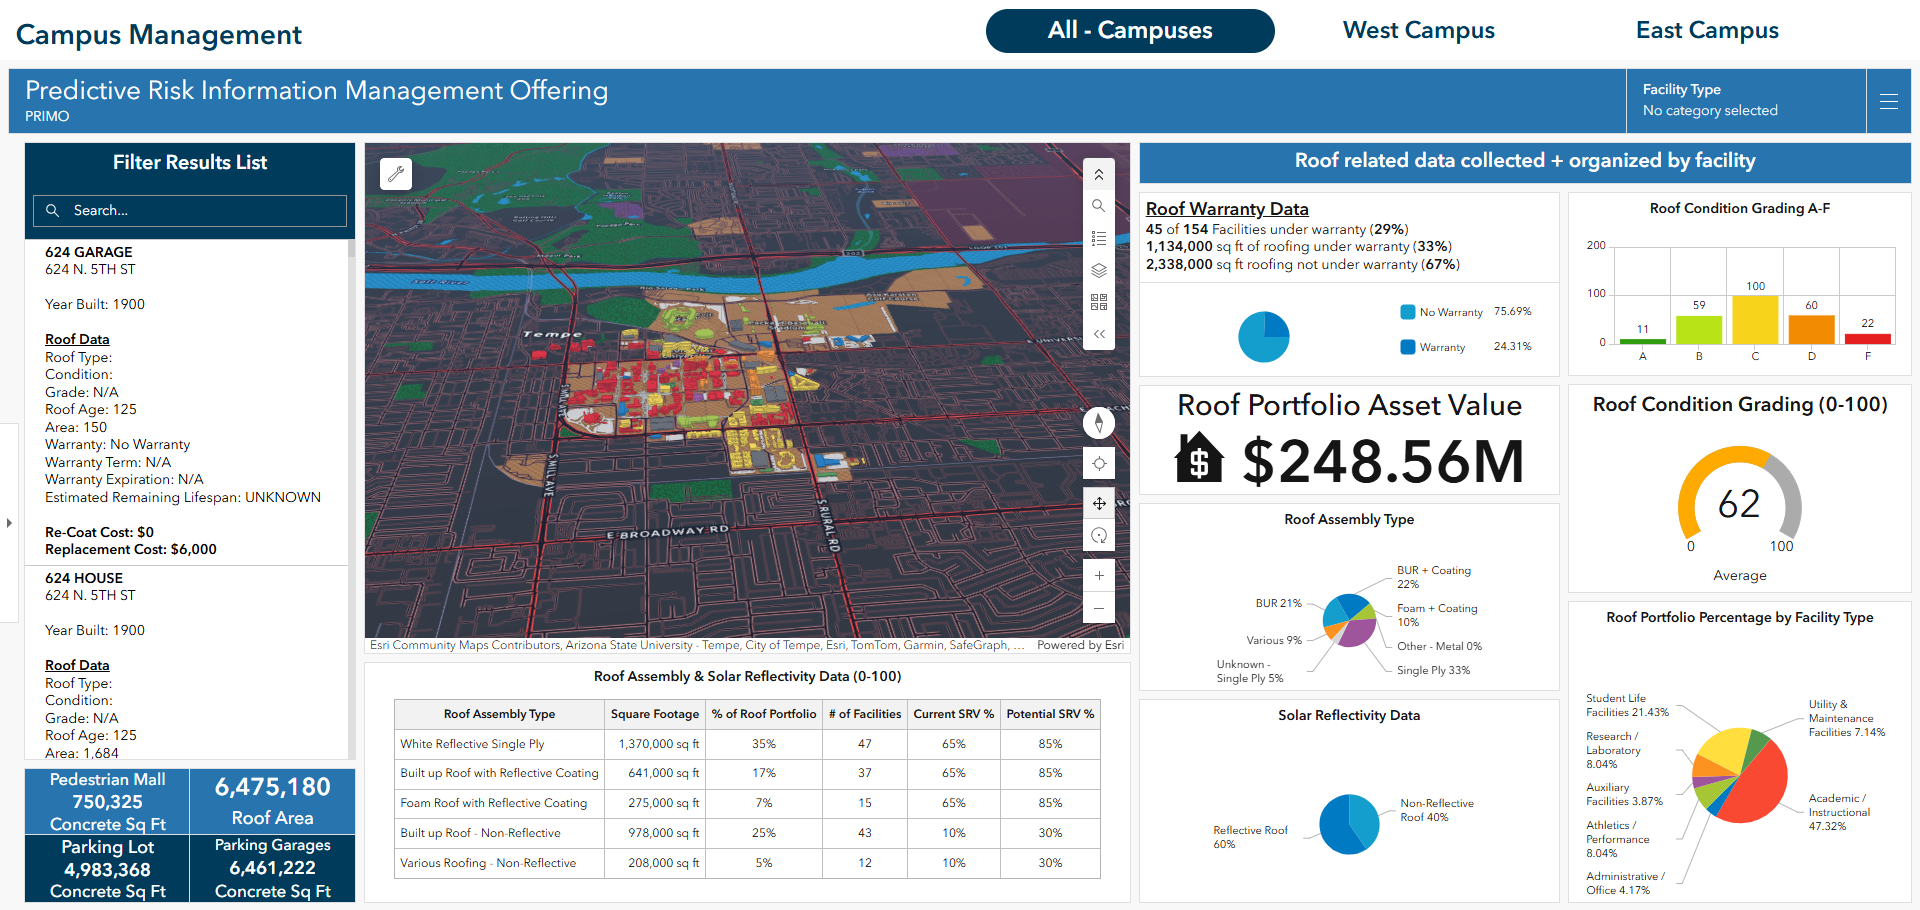Open the Layers list icon

pos(1098,269)
